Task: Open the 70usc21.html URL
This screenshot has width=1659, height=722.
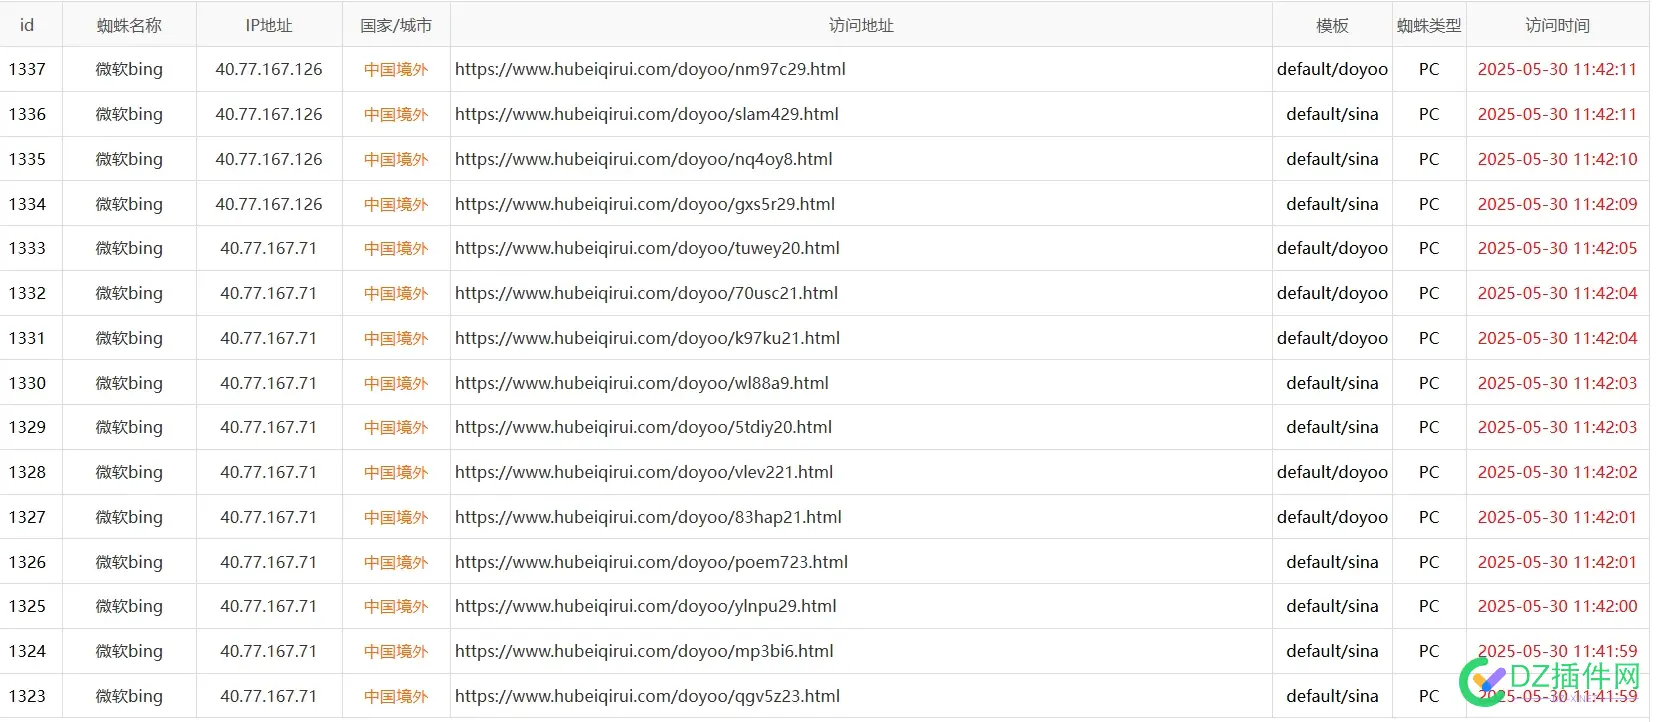Action: (x=646, y=293)
